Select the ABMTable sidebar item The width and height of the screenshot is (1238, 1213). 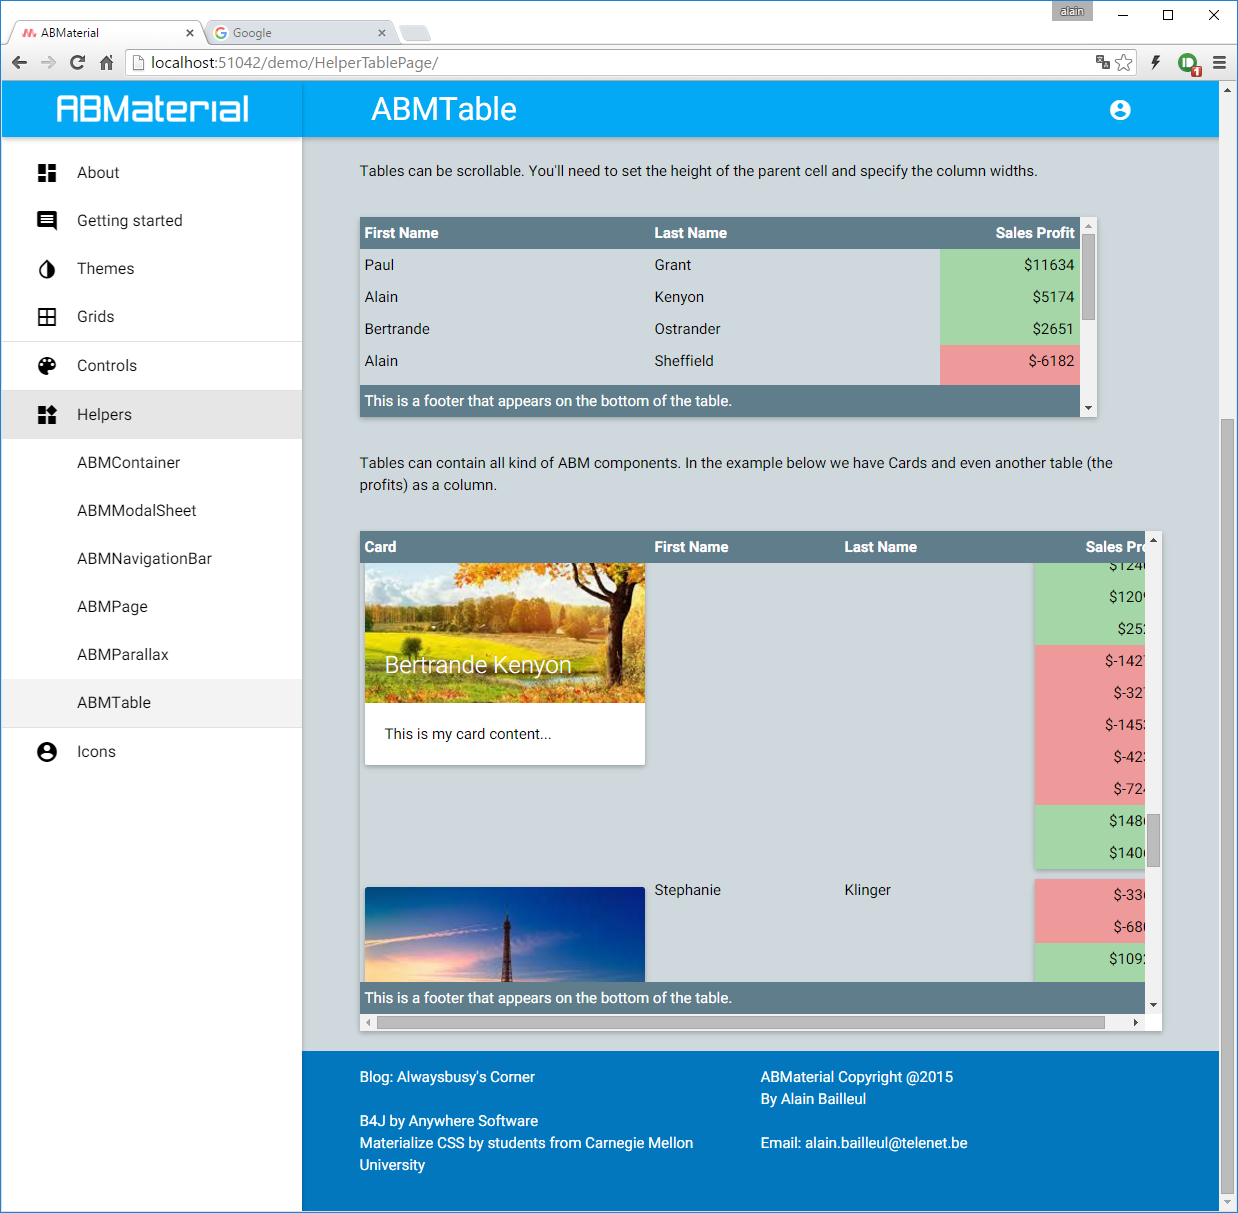point(152,703)
